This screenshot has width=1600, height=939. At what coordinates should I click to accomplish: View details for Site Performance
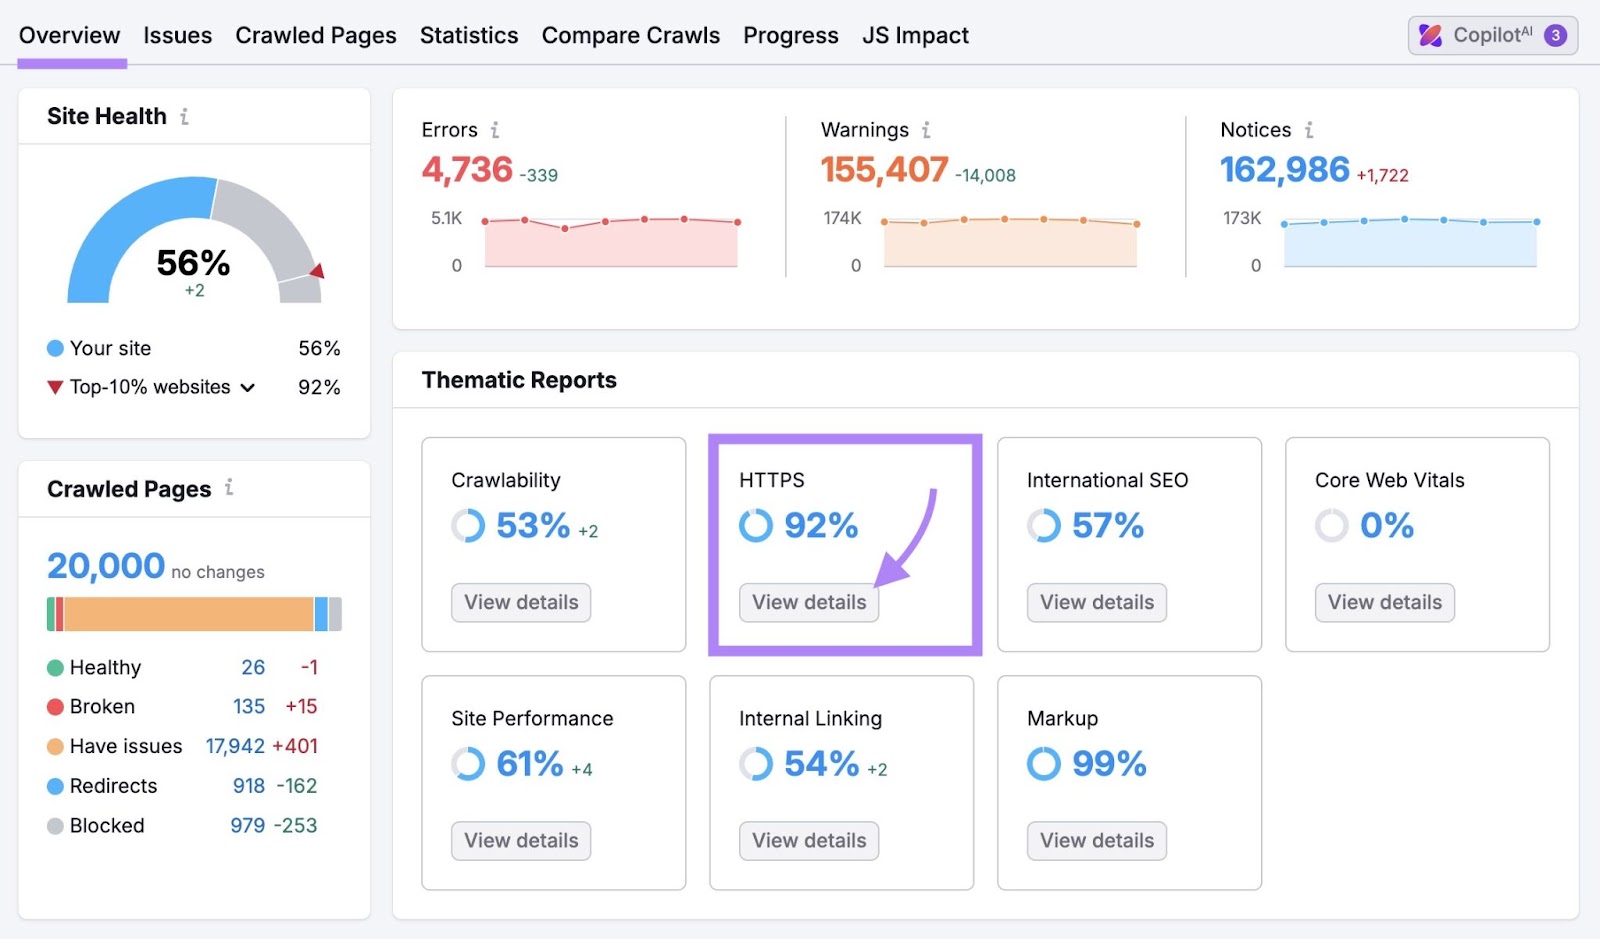520,840
